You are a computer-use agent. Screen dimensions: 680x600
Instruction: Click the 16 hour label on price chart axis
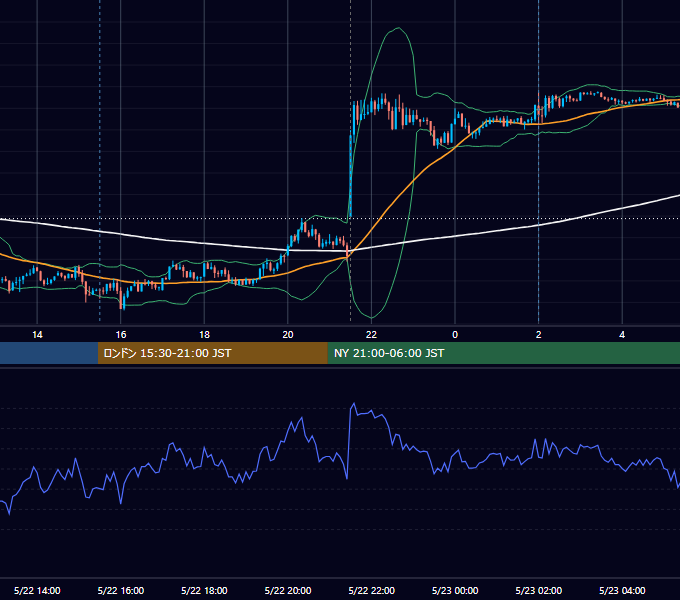(x=121, y=335)
